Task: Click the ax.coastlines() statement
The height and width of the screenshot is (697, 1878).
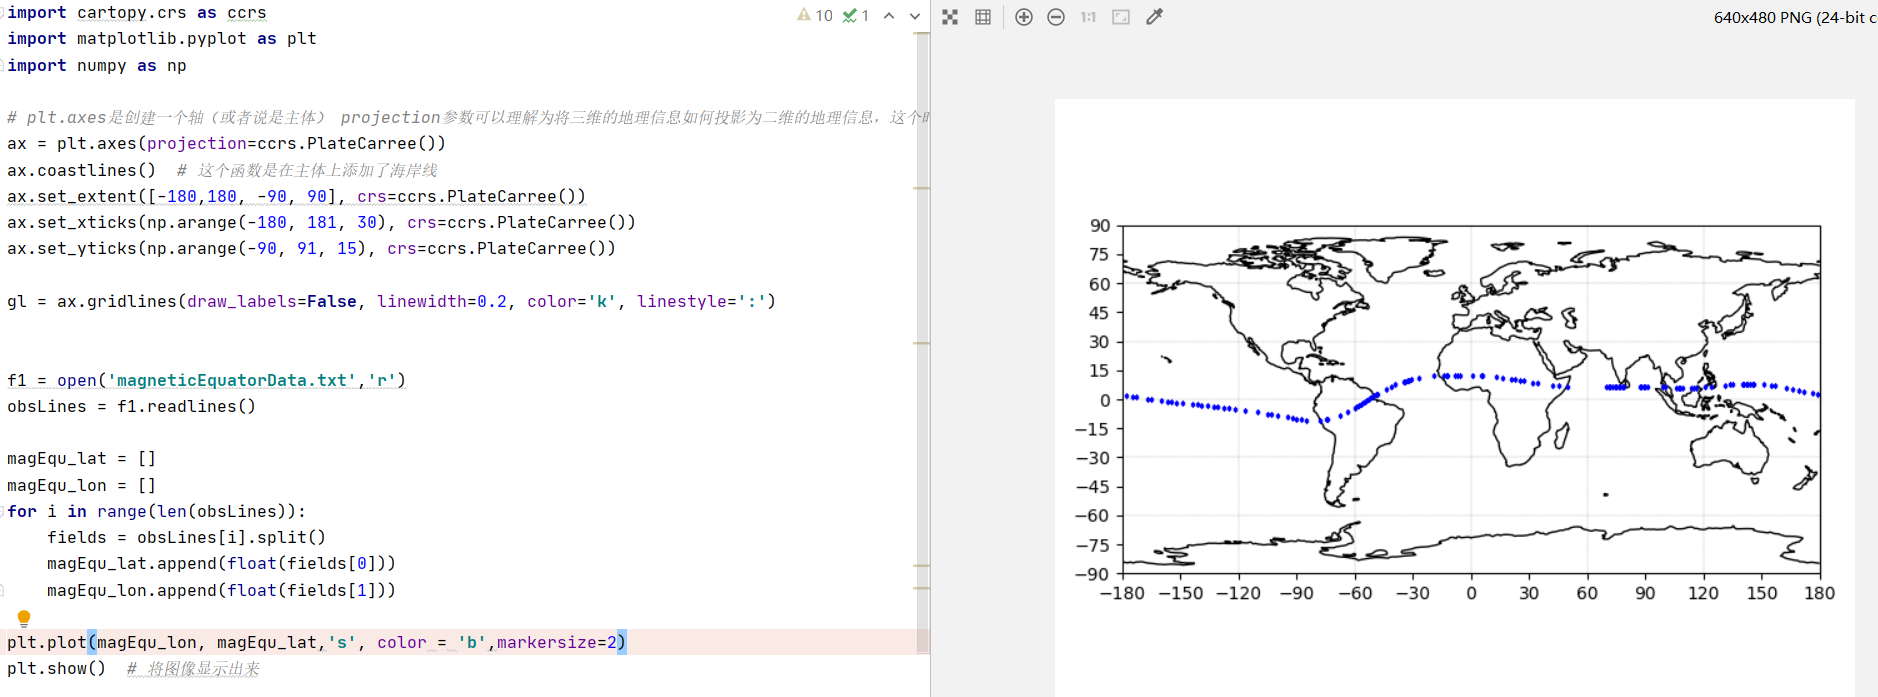Action: click(82, 171)
